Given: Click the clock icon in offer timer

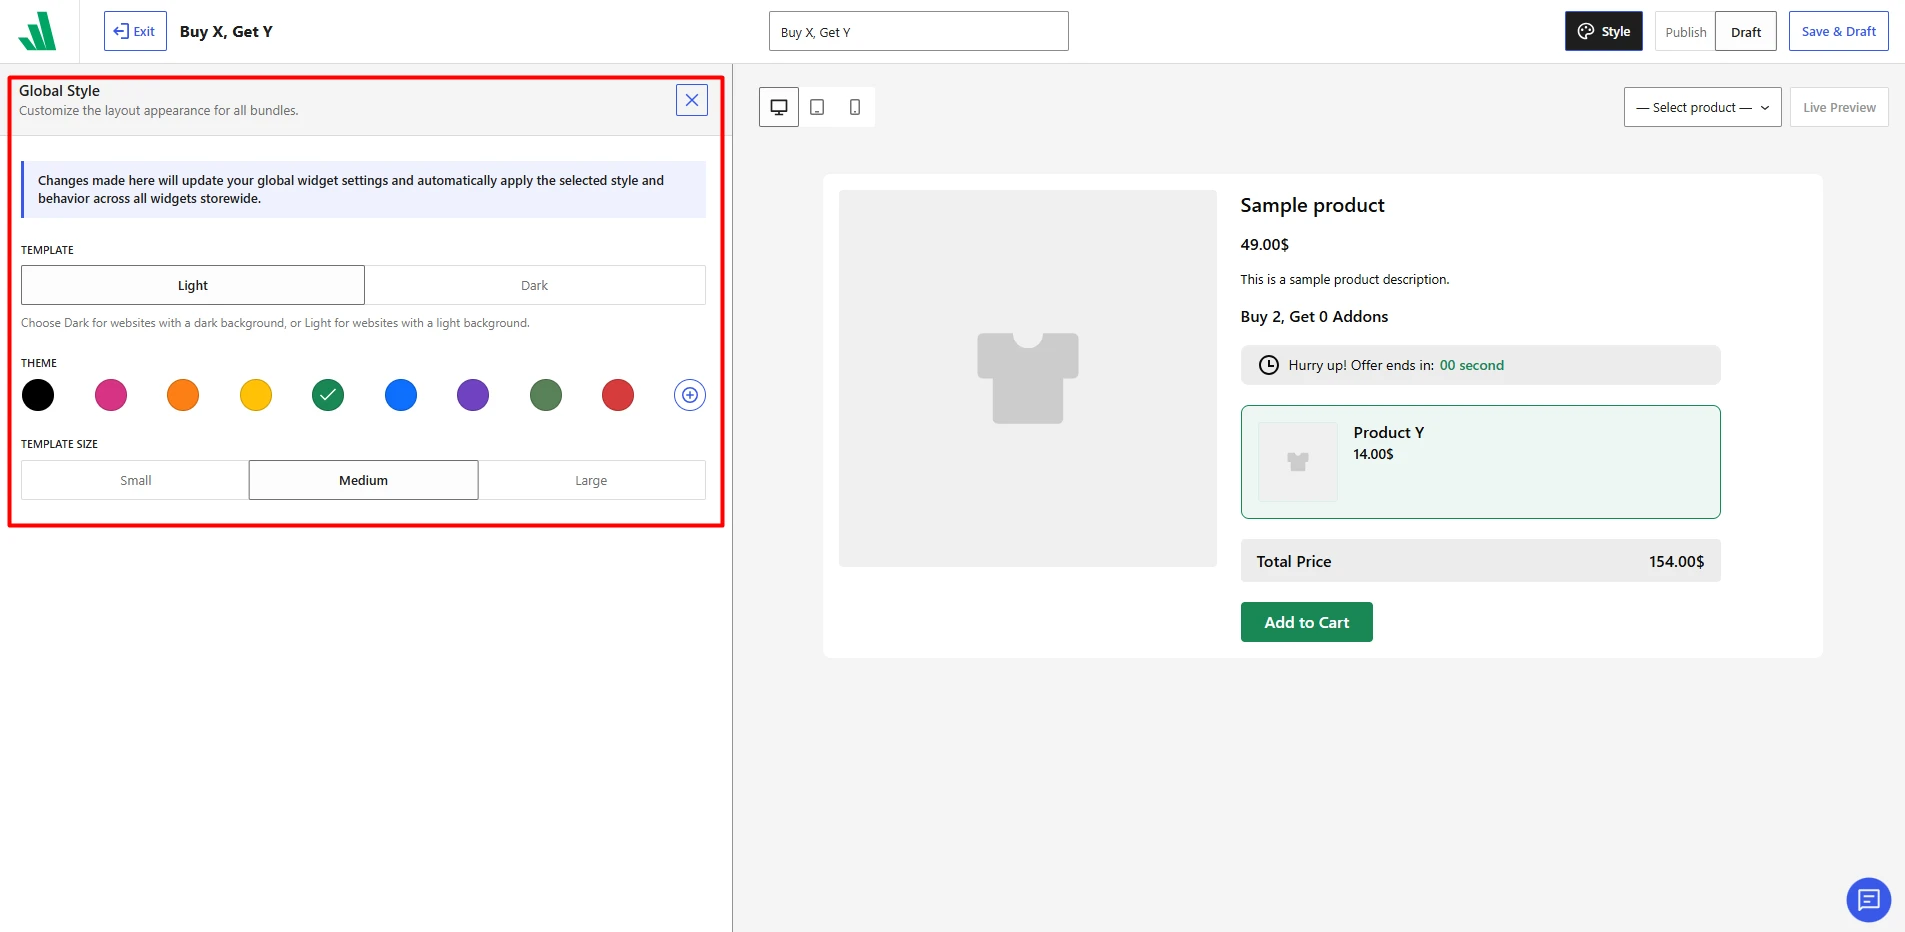Looking at the screenshot, I should coord(1268,365).
